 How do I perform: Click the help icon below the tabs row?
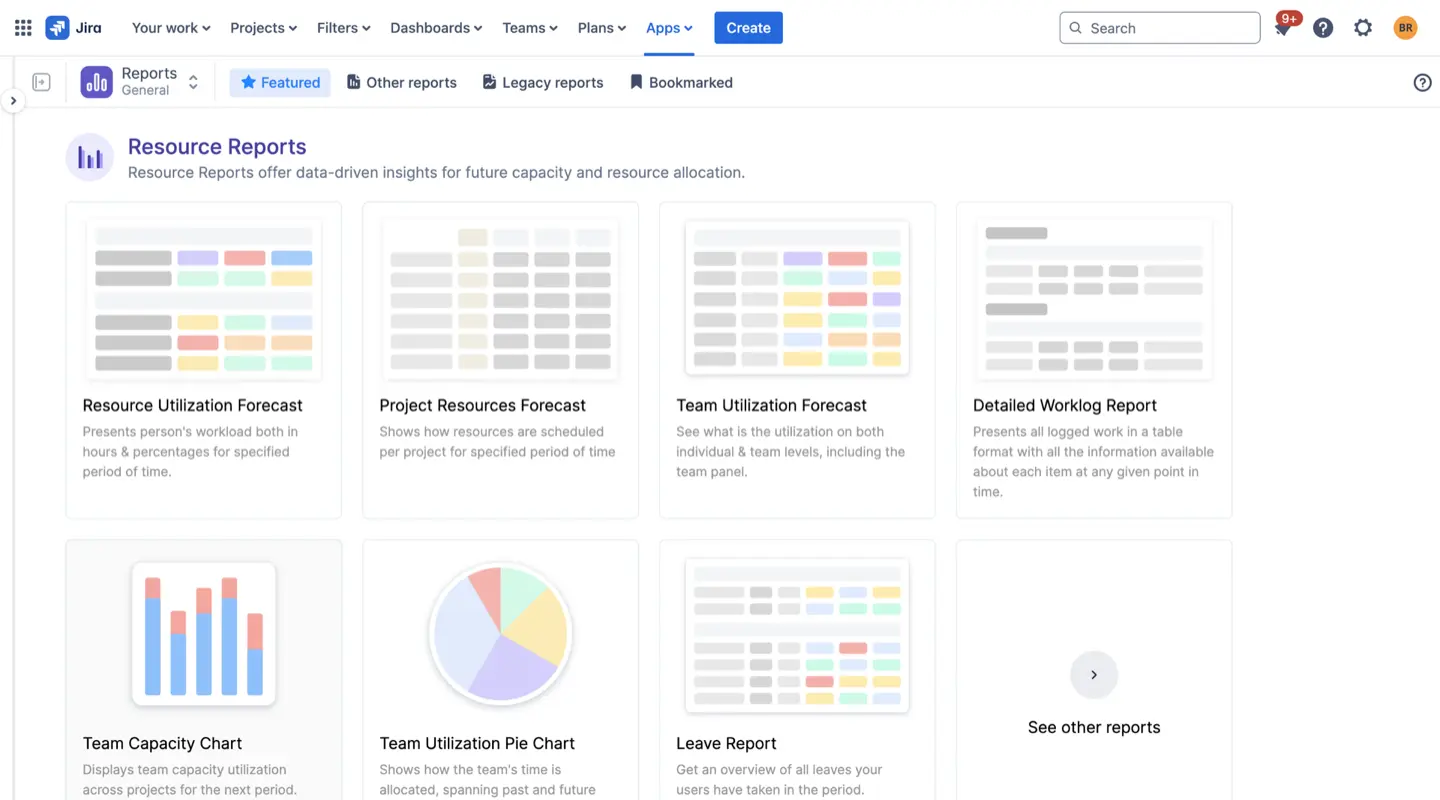[1422, 82]
